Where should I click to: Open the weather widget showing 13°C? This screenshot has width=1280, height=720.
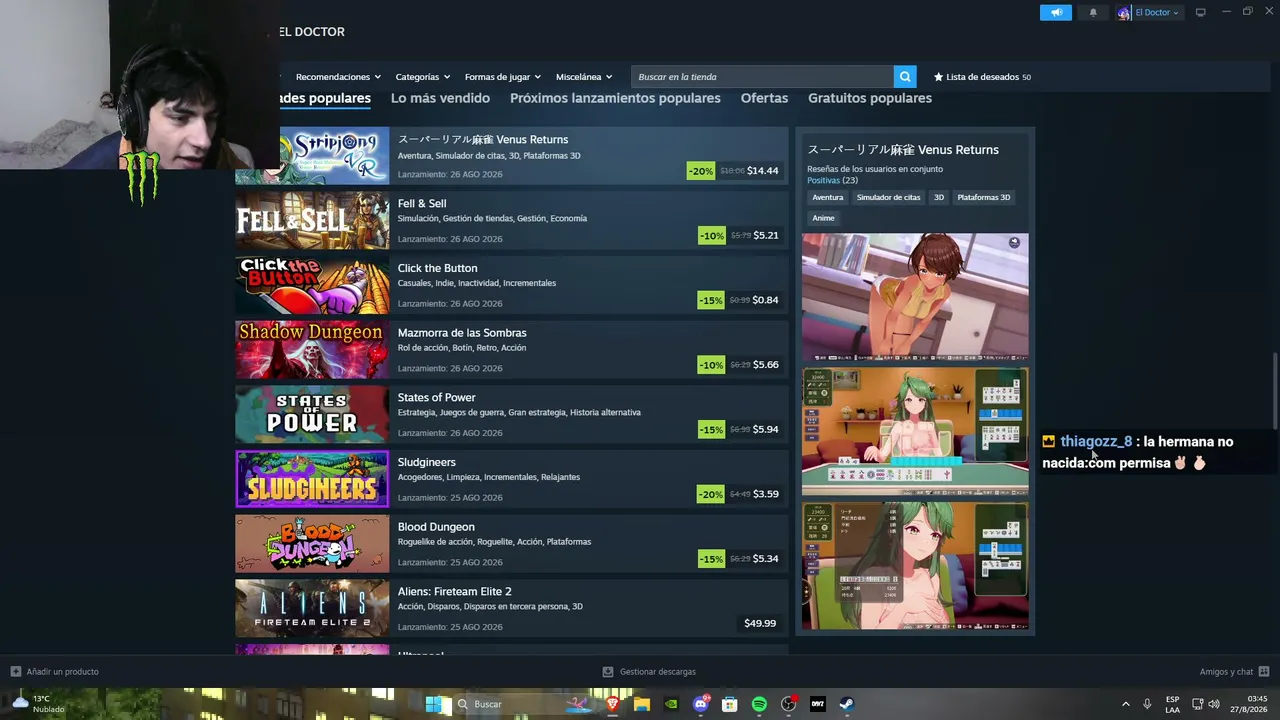(38, 704)
